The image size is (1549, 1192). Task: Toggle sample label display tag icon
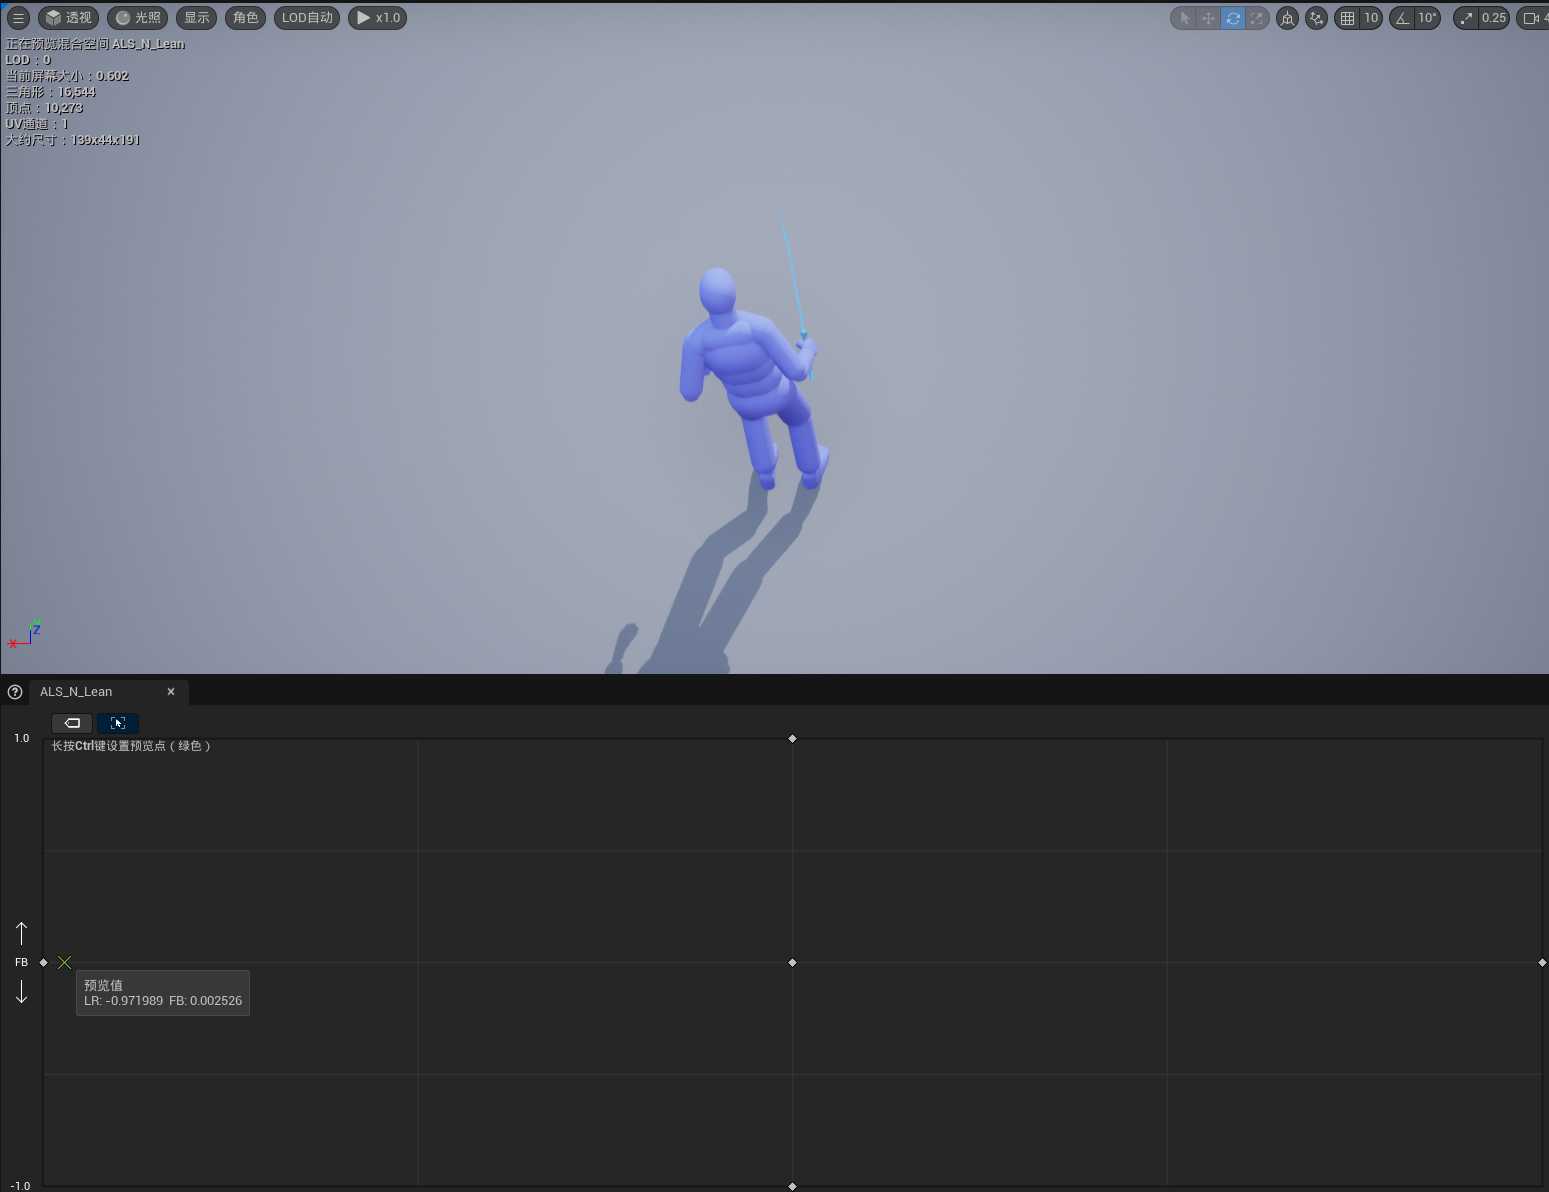pyautogui.click(x=72, y=723)
